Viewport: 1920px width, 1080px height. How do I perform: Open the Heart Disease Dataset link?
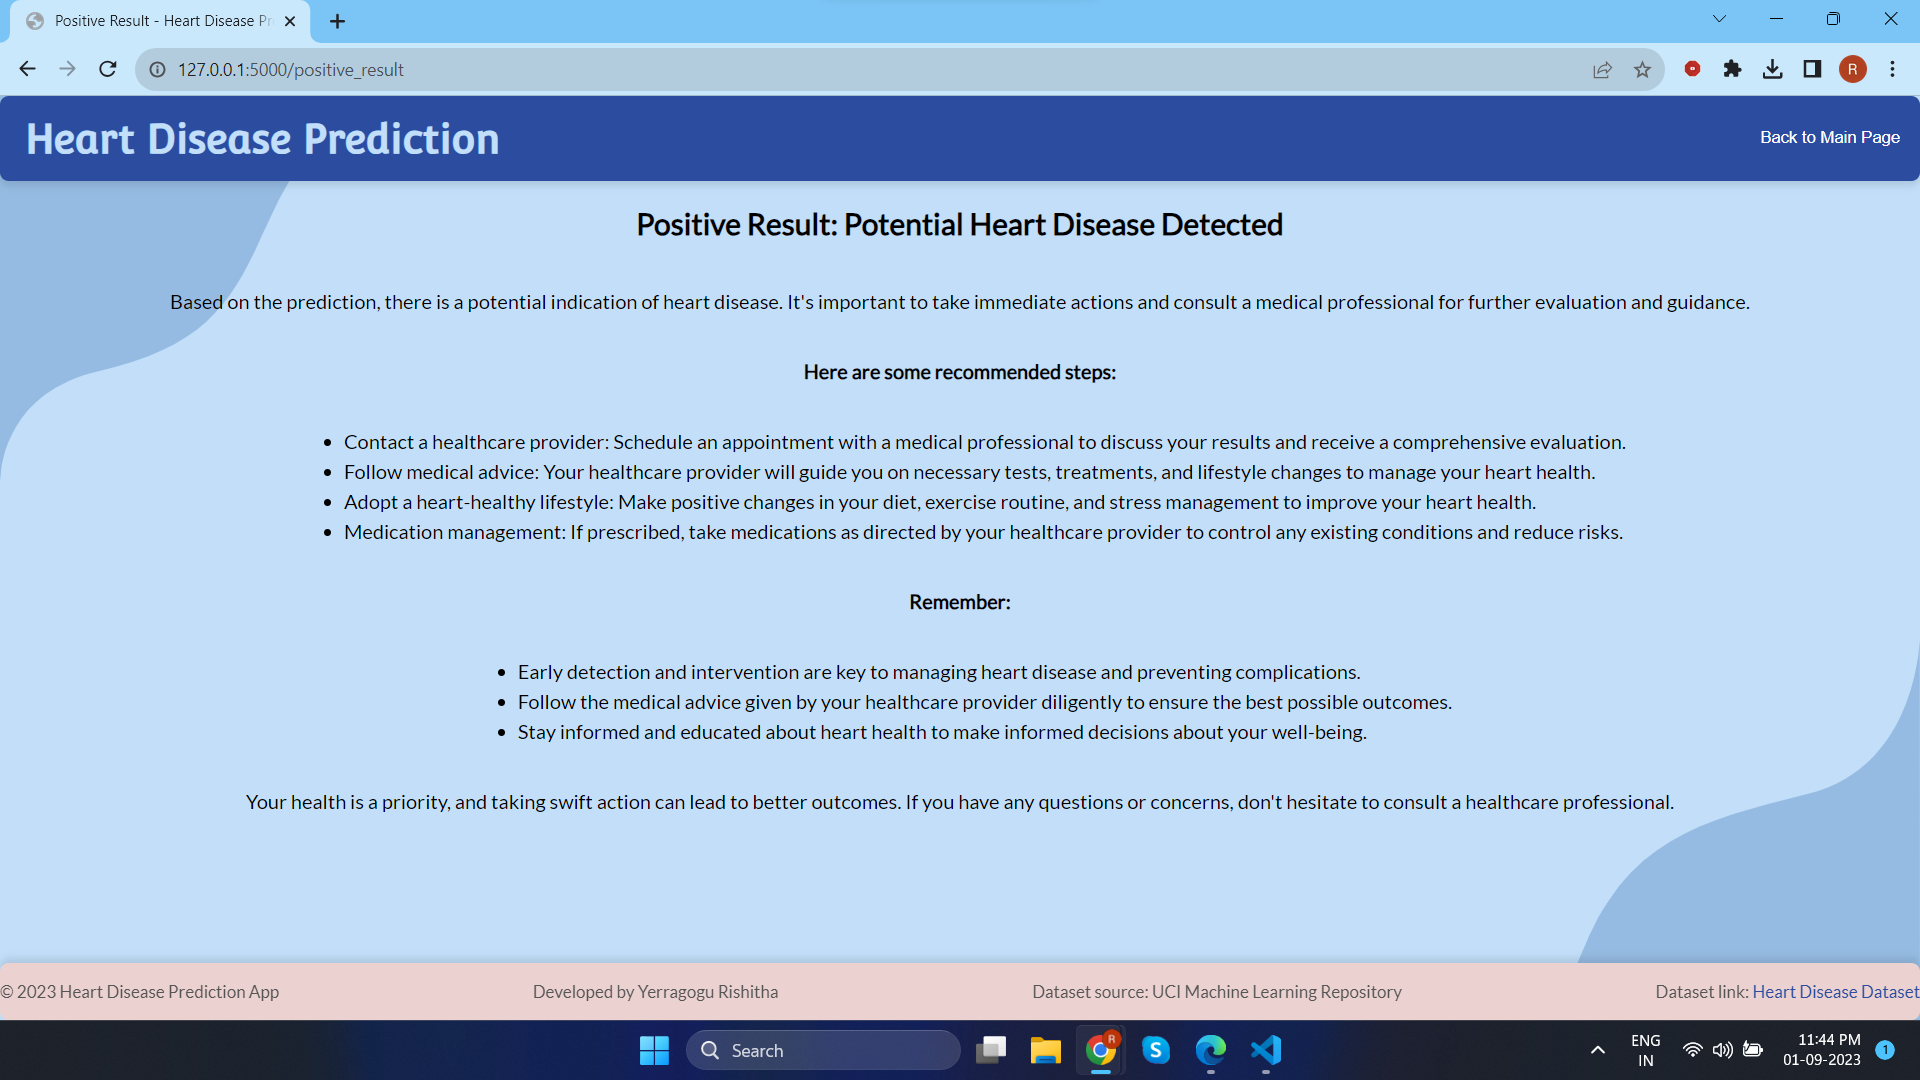coord(1835,991)
